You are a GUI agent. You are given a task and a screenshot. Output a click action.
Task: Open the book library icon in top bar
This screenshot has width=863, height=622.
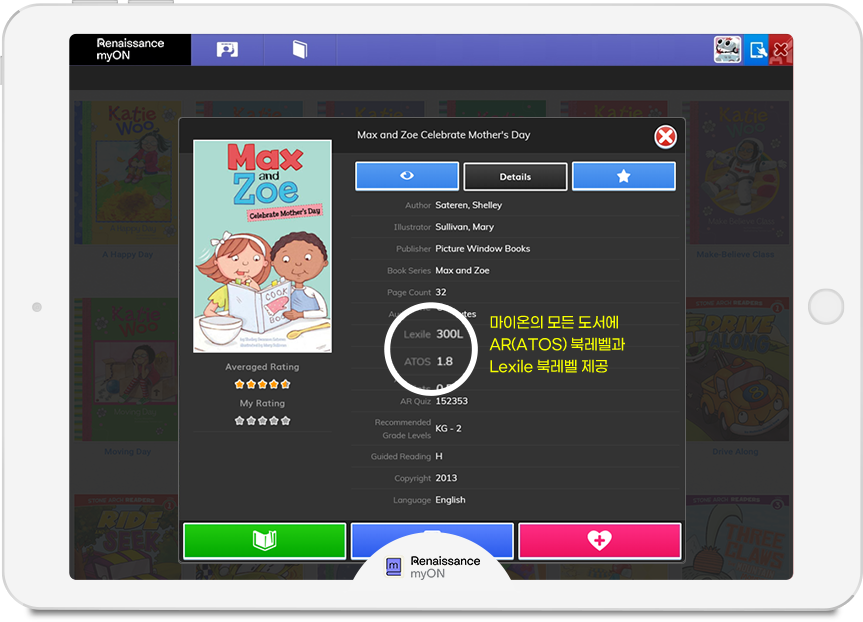point(299,50)
